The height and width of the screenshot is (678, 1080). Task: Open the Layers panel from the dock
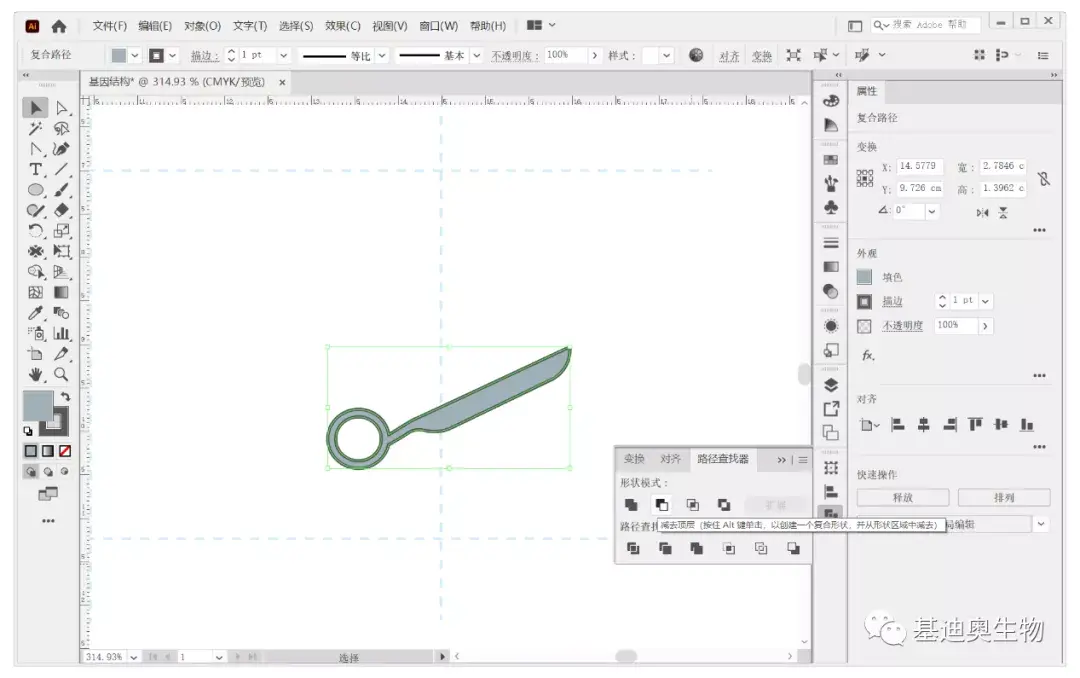point(831,384)
